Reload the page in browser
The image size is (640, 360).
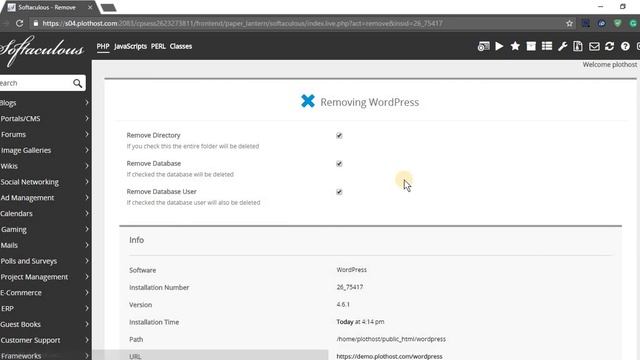tap(19, 23)
